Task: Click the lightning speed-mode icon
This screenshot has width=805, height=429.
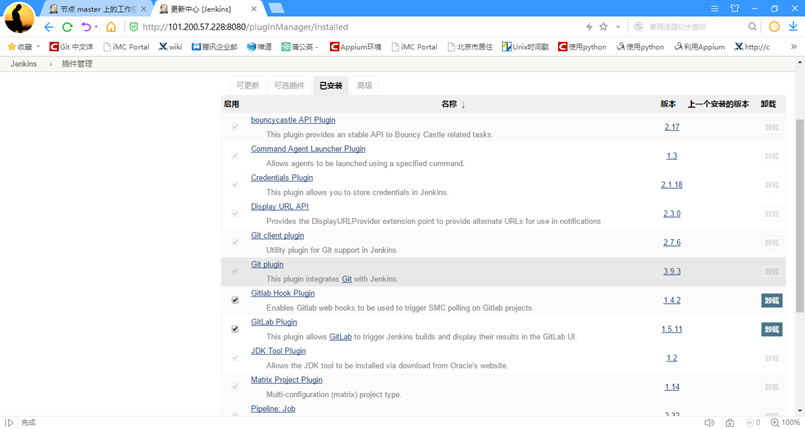Action: [589, 27]
